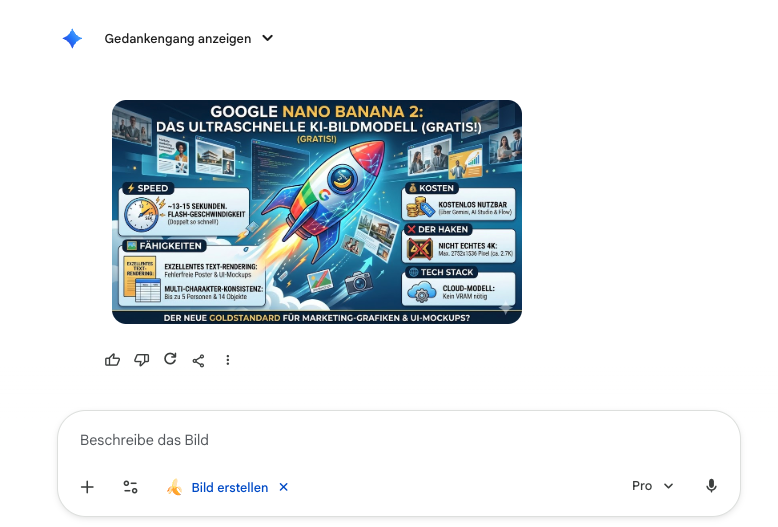
Task: Click the banana icon in the prompt bar
Action: (x=174, y=487)
